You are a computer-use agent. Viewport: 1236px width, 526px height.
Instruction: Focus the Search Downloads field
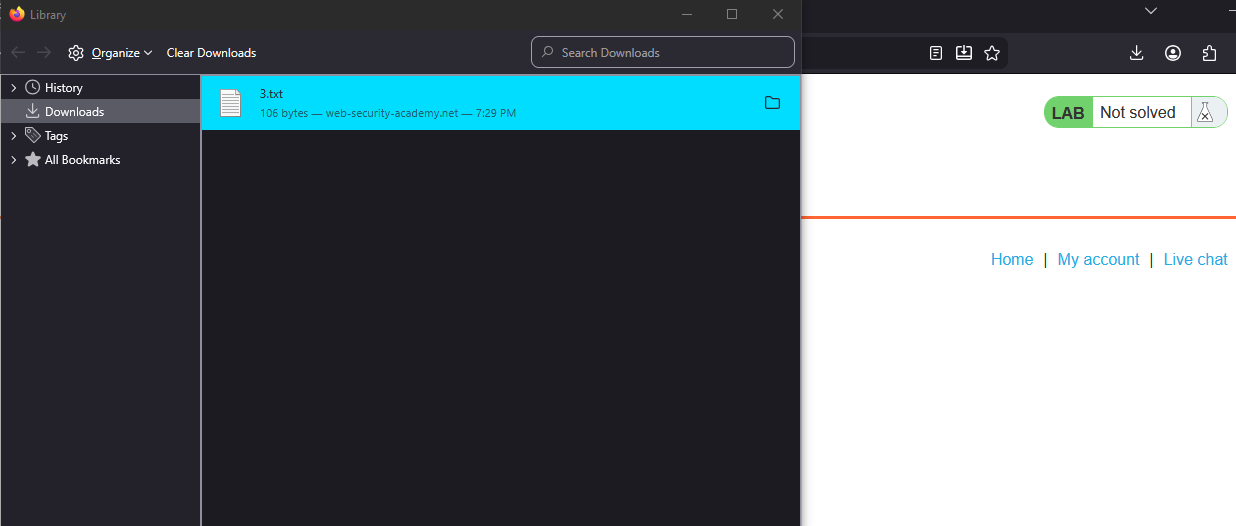(663, 52)
